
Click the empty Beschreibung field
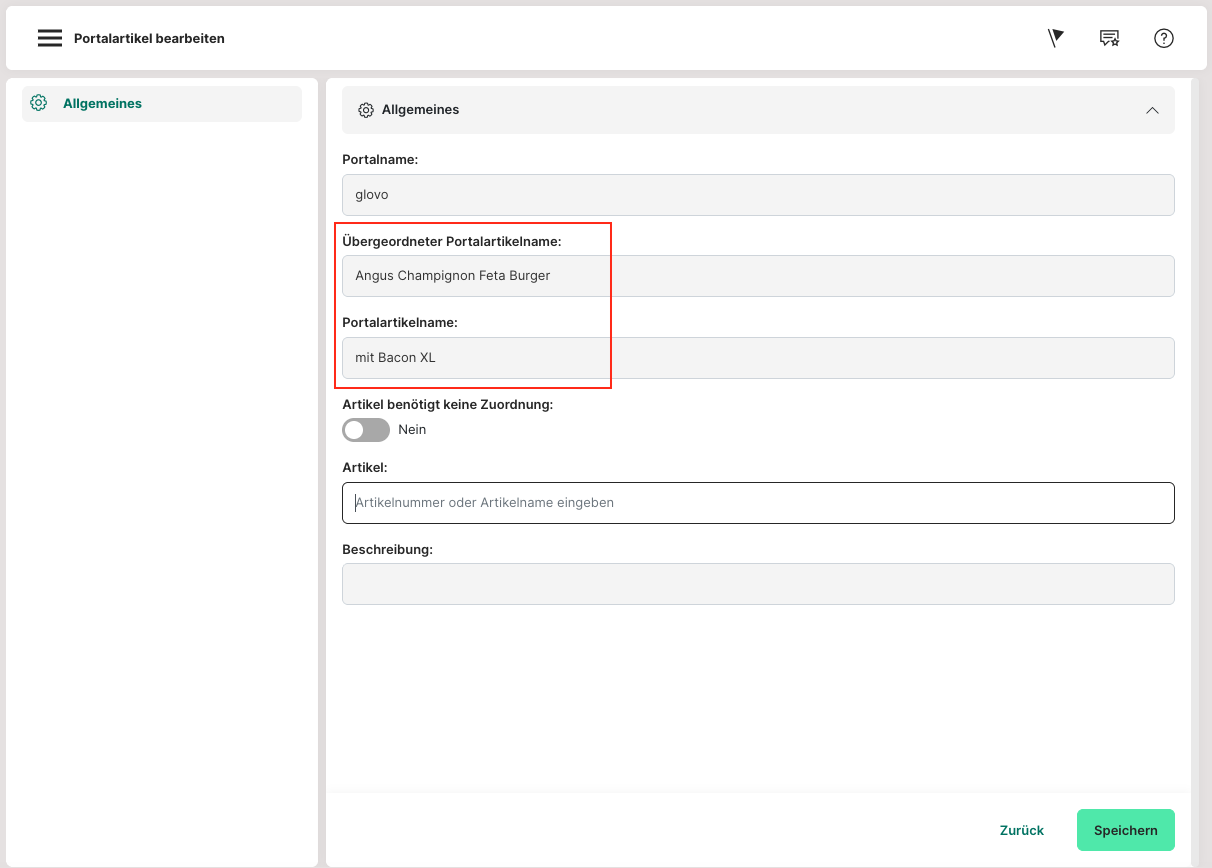click(x=758, y=584)
